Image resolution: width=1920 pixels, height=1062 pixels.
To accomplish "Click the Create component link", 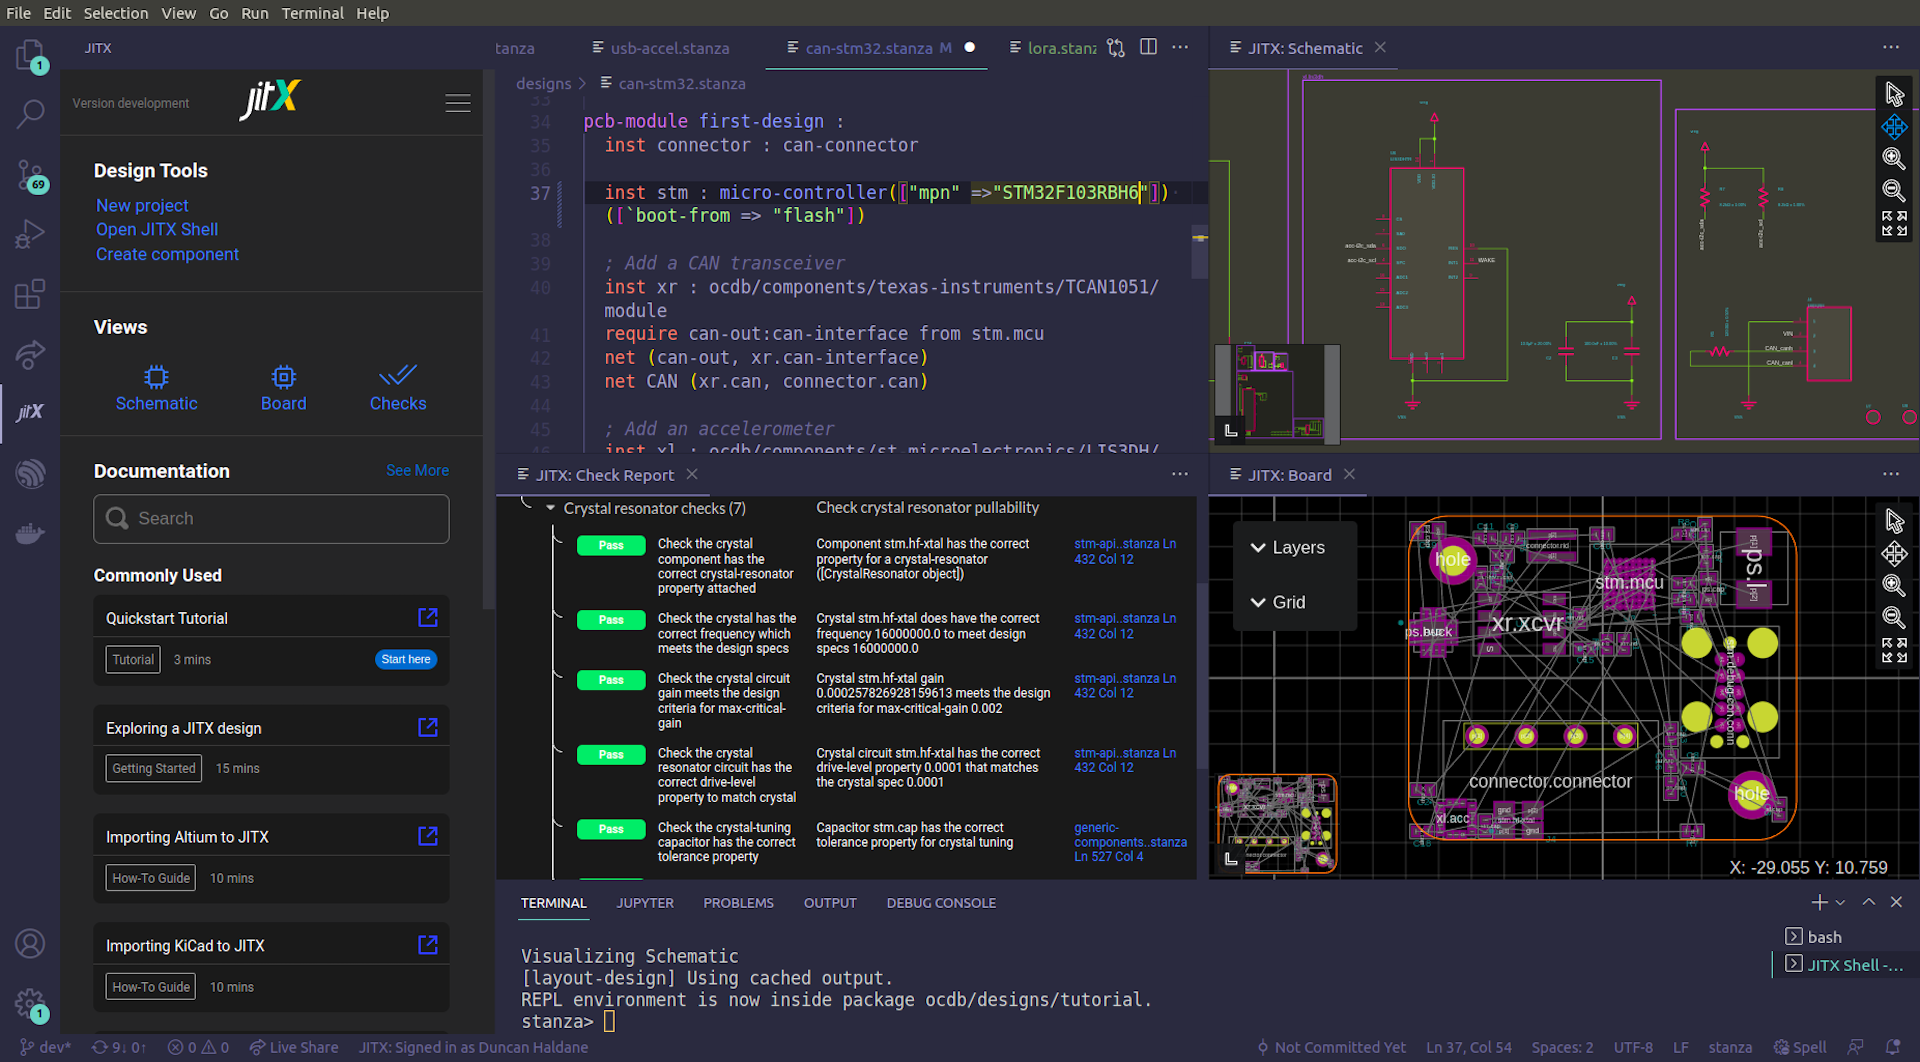I will tap(167, 254).
